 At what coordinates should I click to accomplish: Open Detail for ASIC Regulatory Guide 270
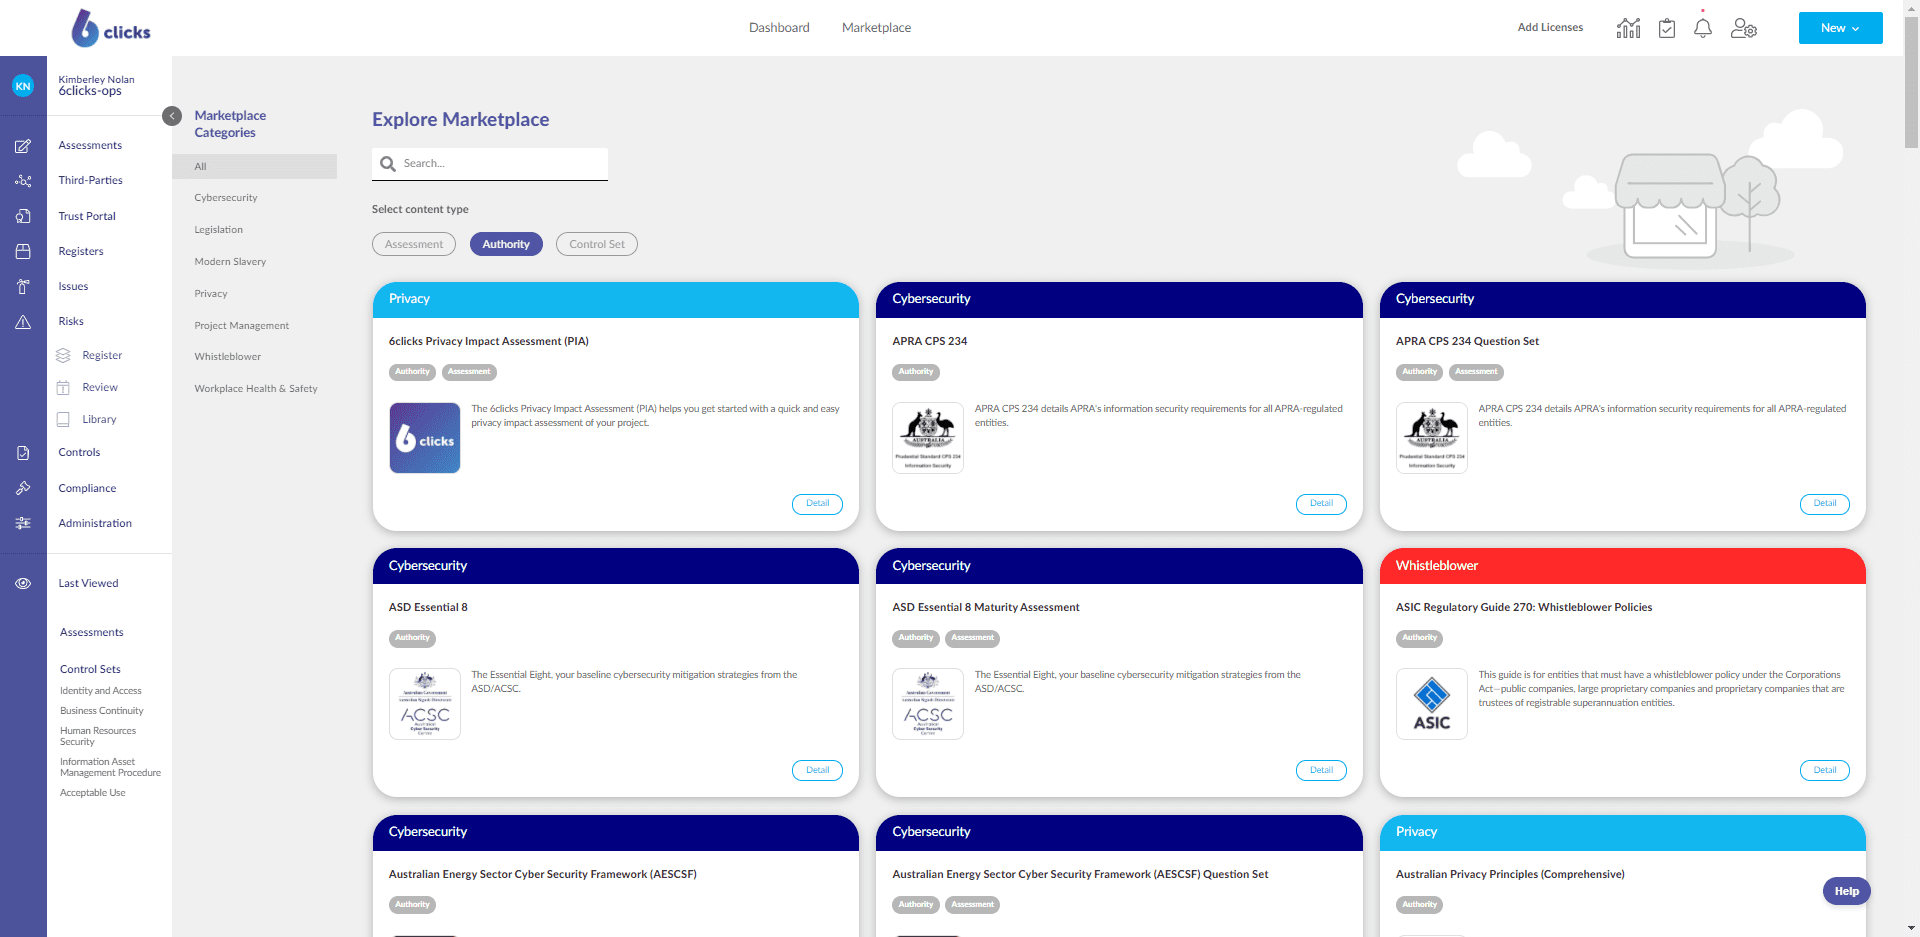click(1825, 770)
